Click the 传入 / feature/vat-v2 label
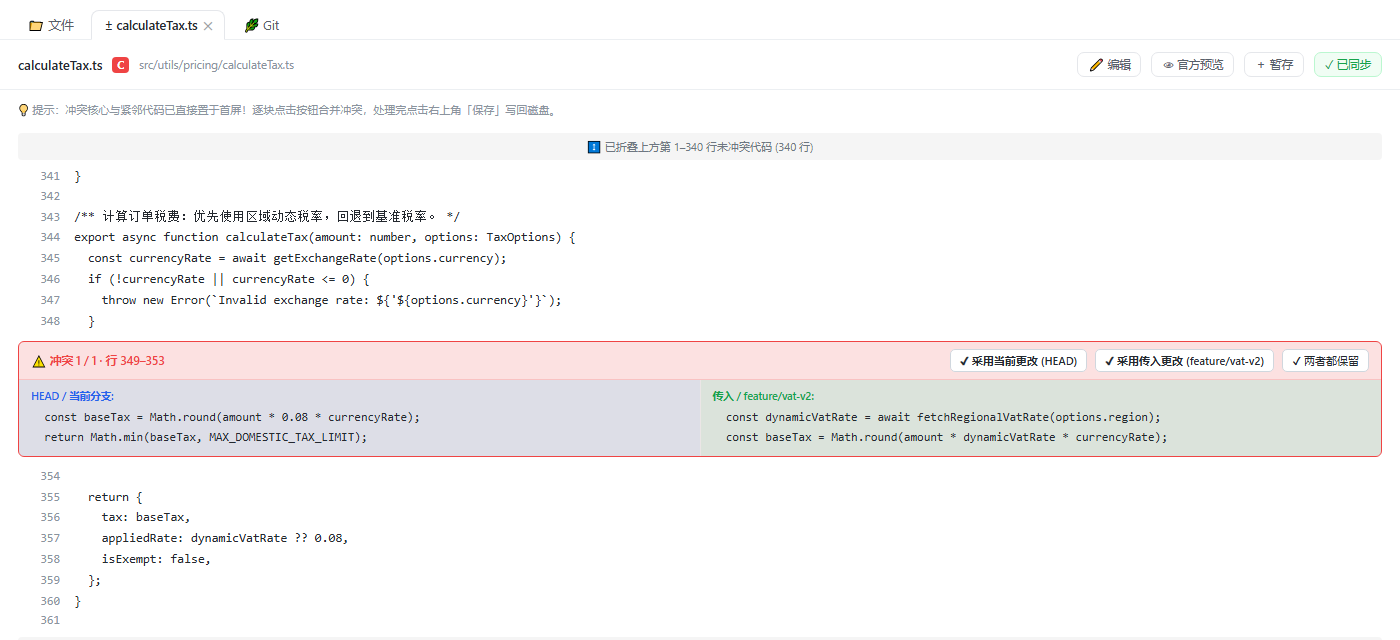The width and height of the screenshot is (1400, 640). [x=763, y=396]
